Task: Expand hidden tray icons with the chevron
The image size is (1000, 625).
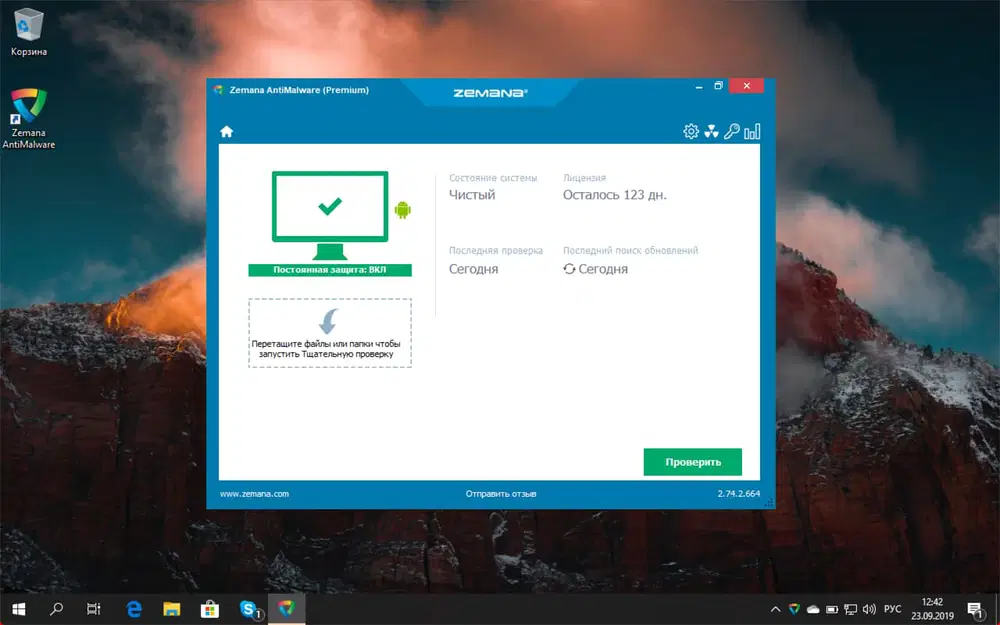Action: pos(776,609)
